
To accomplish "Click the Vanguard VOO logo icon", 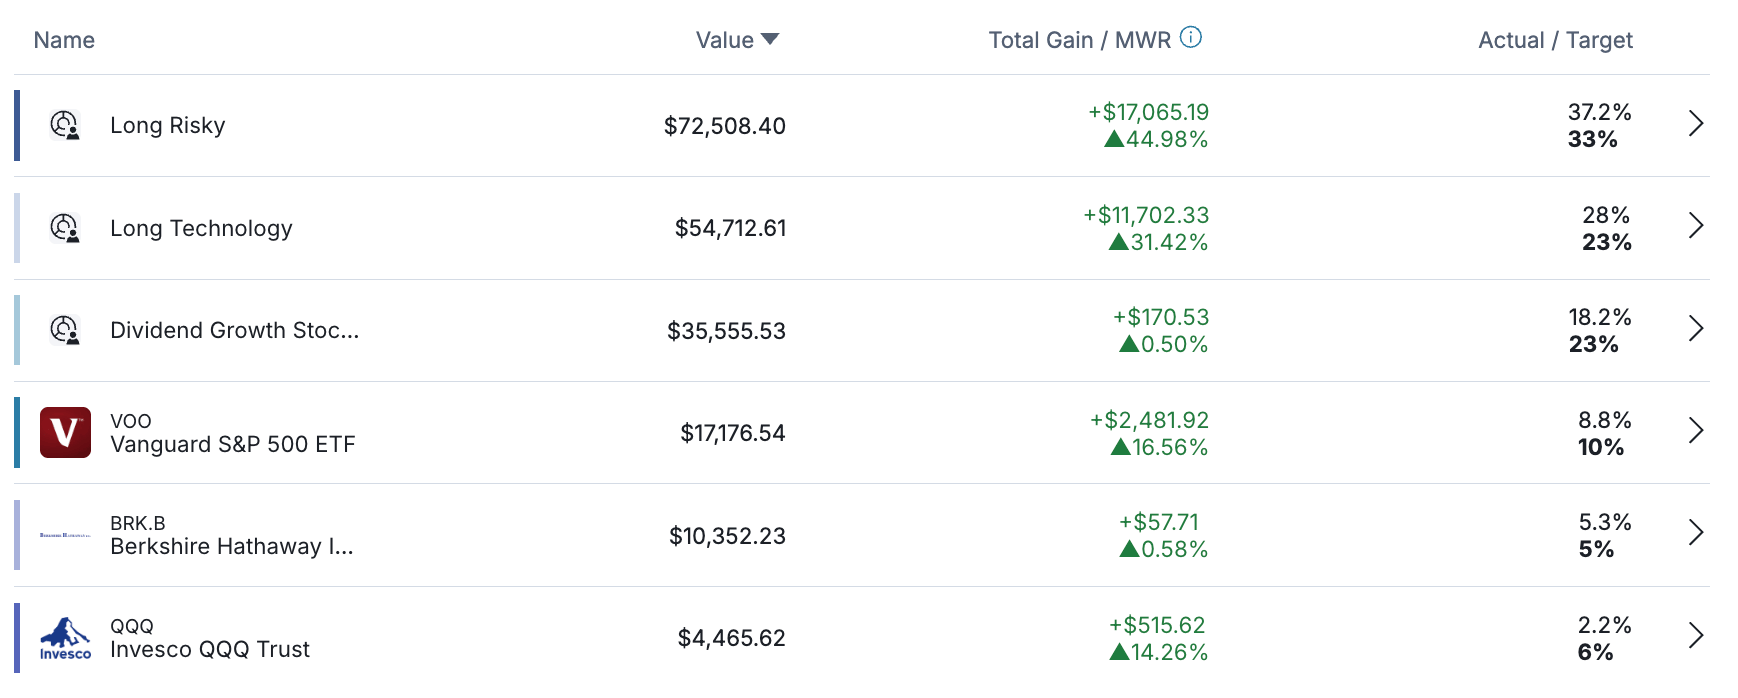I will [65, 432].
